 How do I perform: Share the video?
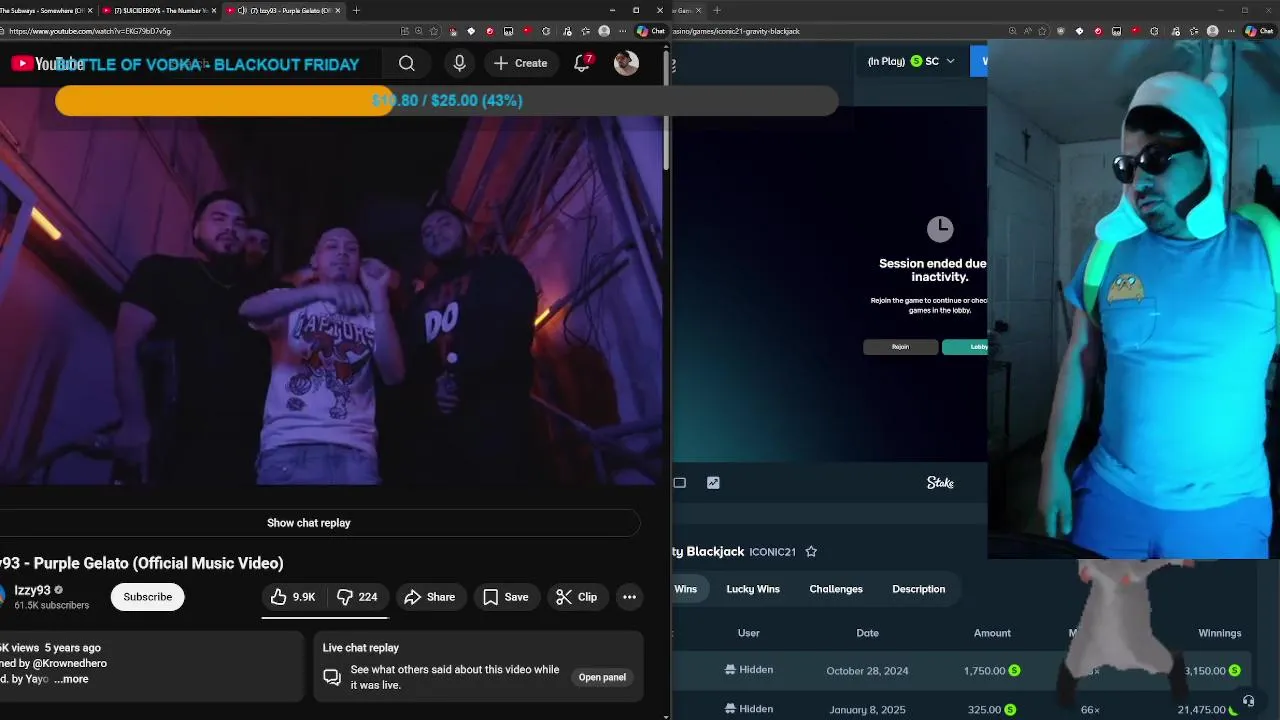pyautogui.click(x=429, y=597)
